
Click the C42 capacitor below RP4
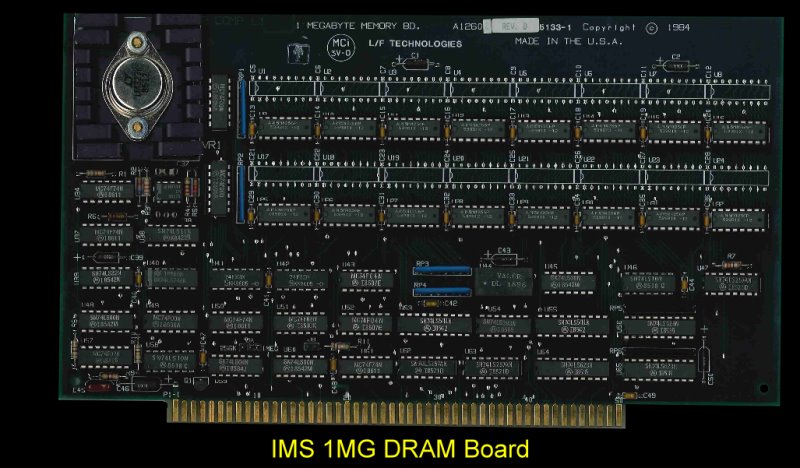432,304
